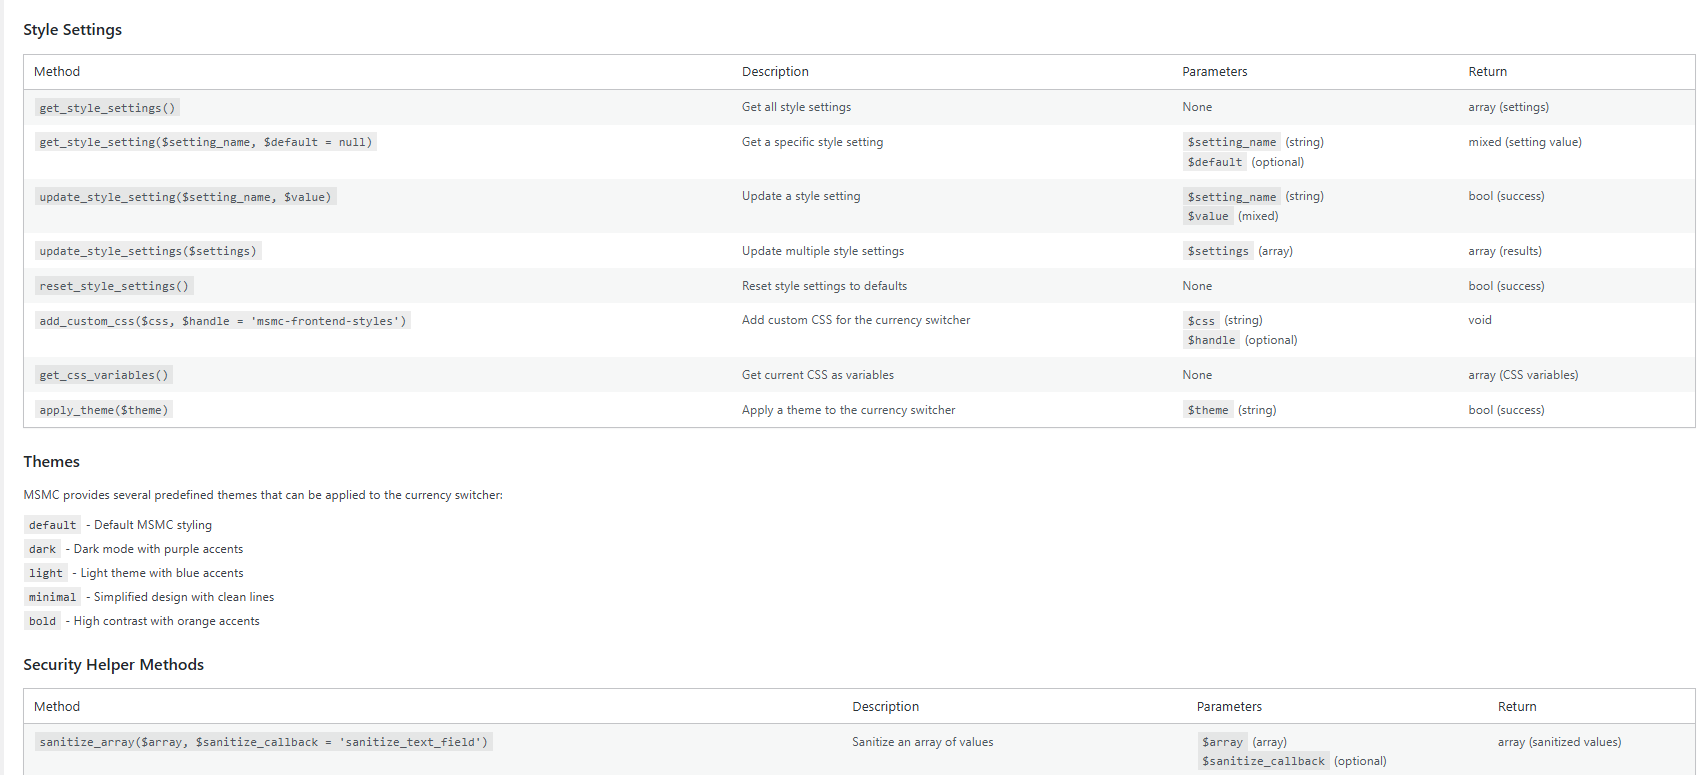Image resolution: width=1700 pixels, height=775 pixels.
Task: Click 'Reset style settings to defaults' description
Action: click(x=825, y=286)
